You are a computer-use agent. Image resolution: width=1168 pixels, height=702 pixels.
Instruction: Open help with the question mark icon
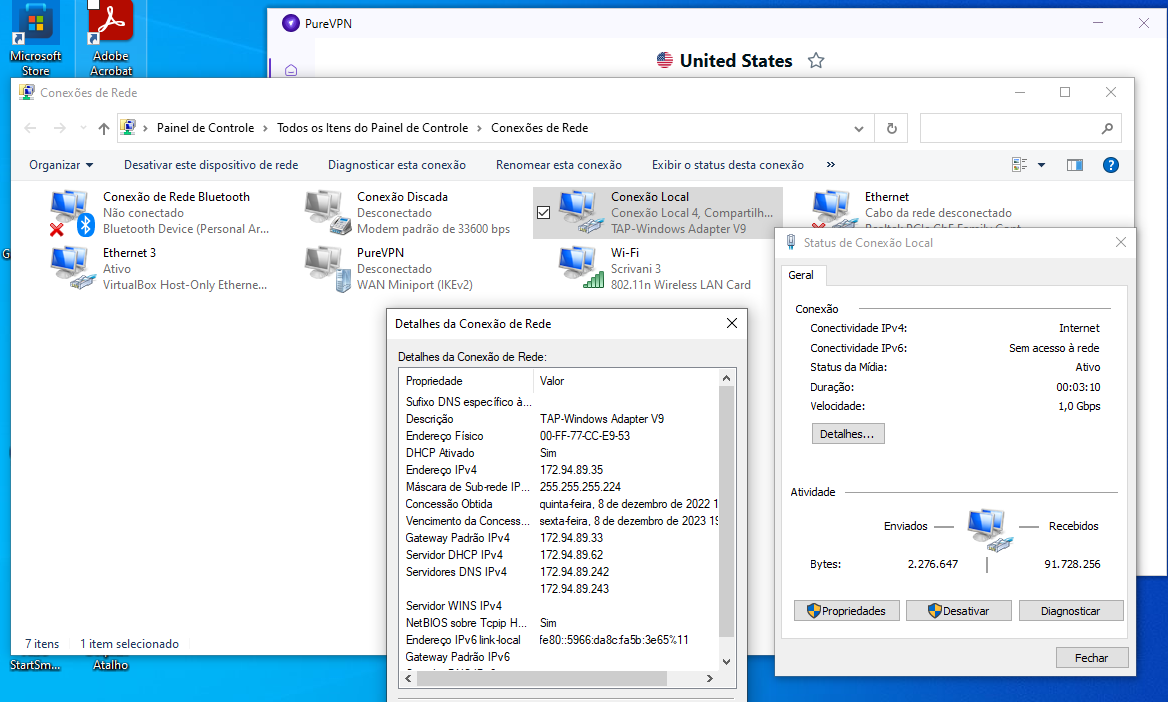[1111, 165]
